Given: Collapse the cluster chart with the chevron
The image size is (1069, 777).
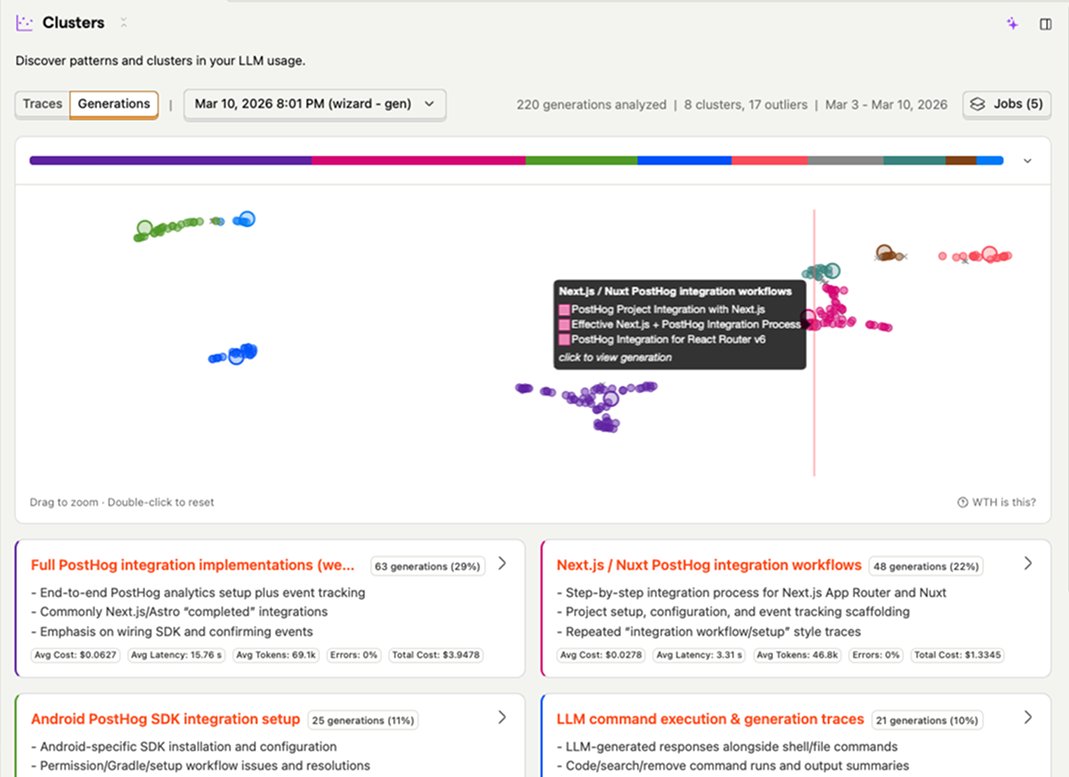Looking at the screenshot, I should pos(1027,161).
